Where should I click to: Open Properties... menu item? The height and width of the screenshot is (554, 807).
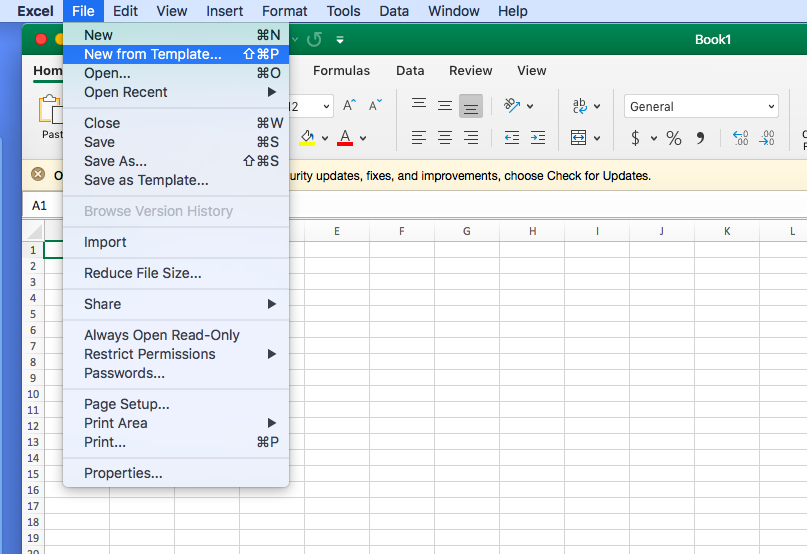176,473
